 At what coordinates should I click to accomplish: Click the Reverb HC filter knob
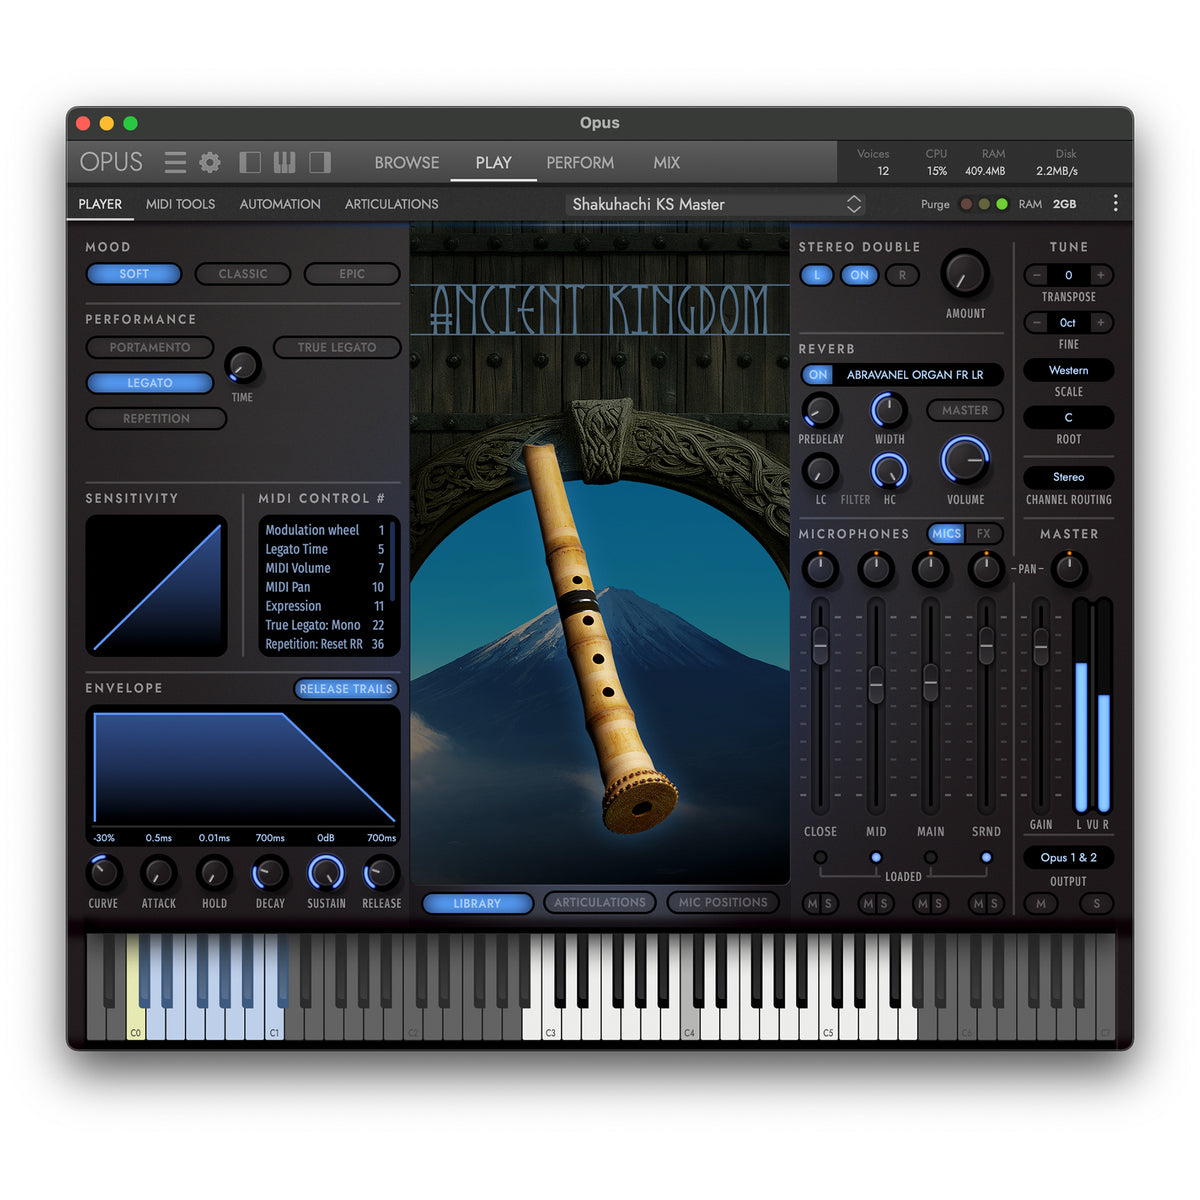pos(889,470)
